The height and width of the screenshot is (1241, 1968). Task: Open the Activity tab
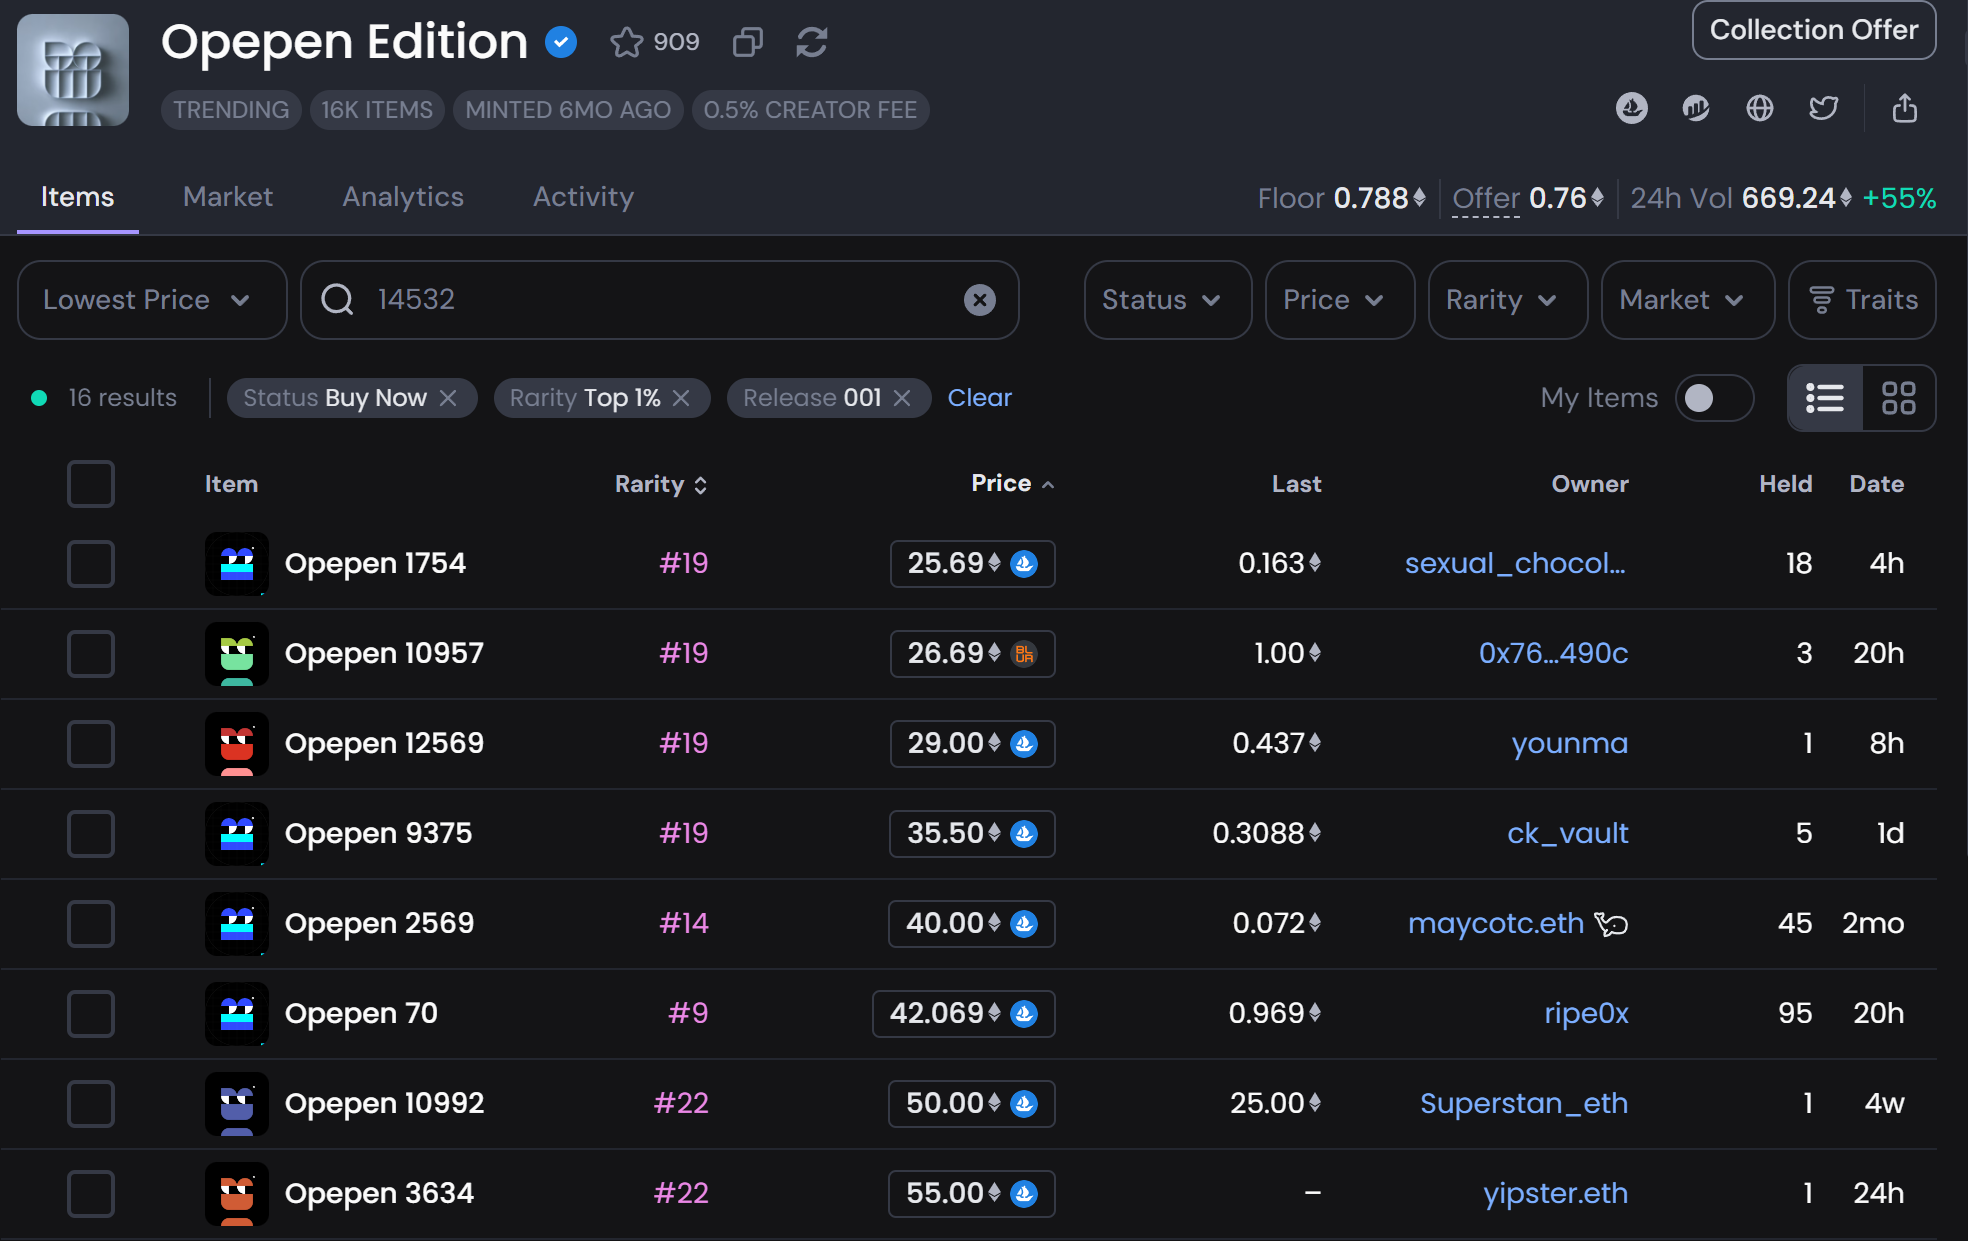pyautogui.click(x=583, y=197)
